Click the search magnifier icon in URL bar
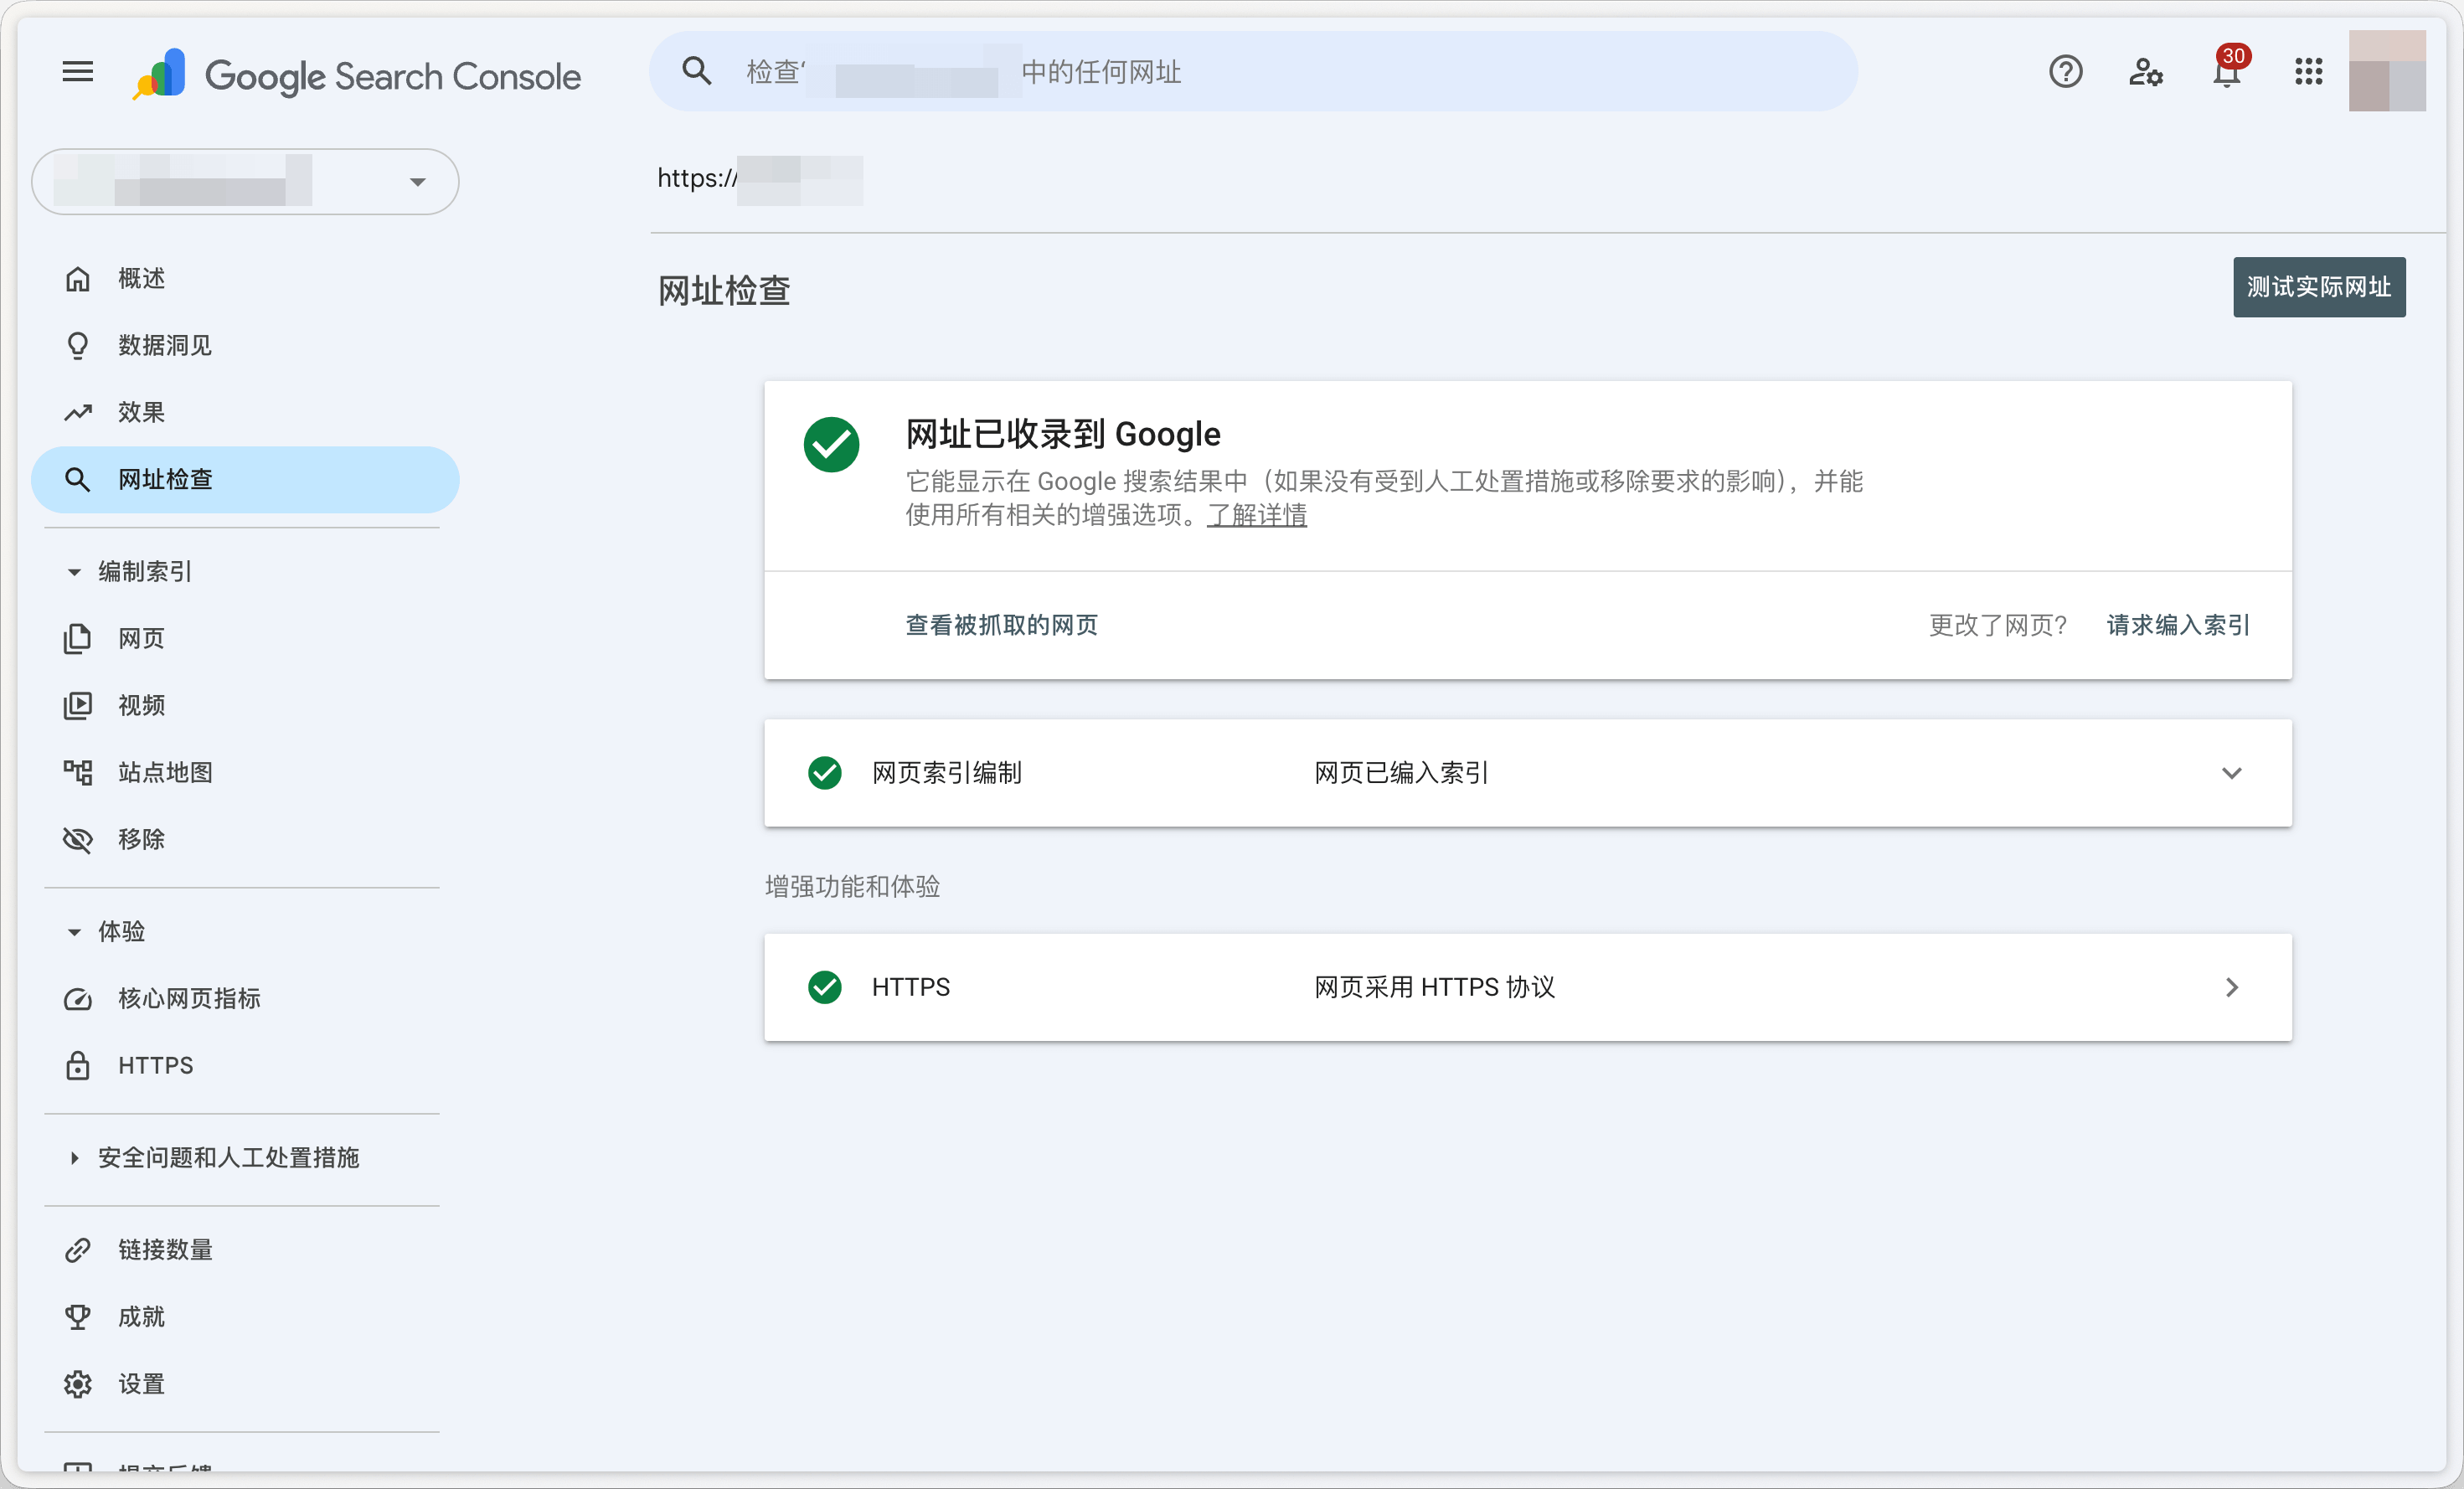This screenshot has width=2464, height=1489. 697,71
